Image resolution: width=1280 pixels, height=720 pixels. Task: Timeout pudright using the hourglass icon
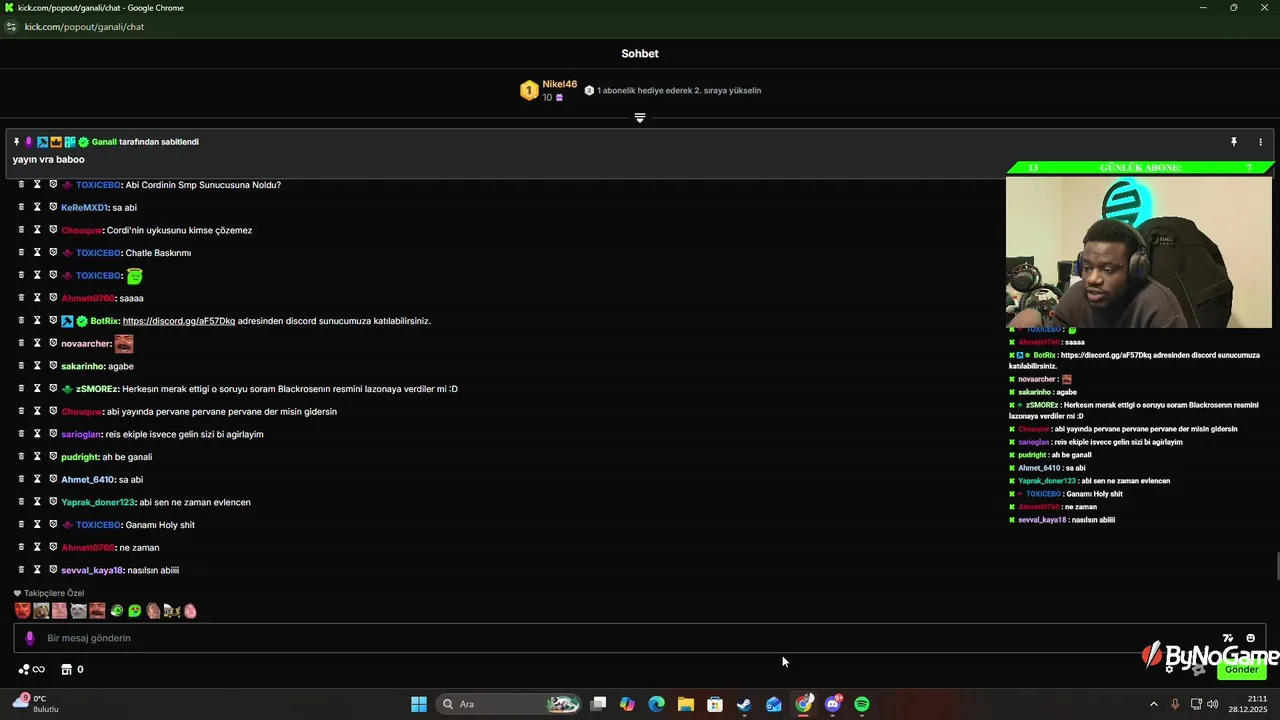click(37, 456)
